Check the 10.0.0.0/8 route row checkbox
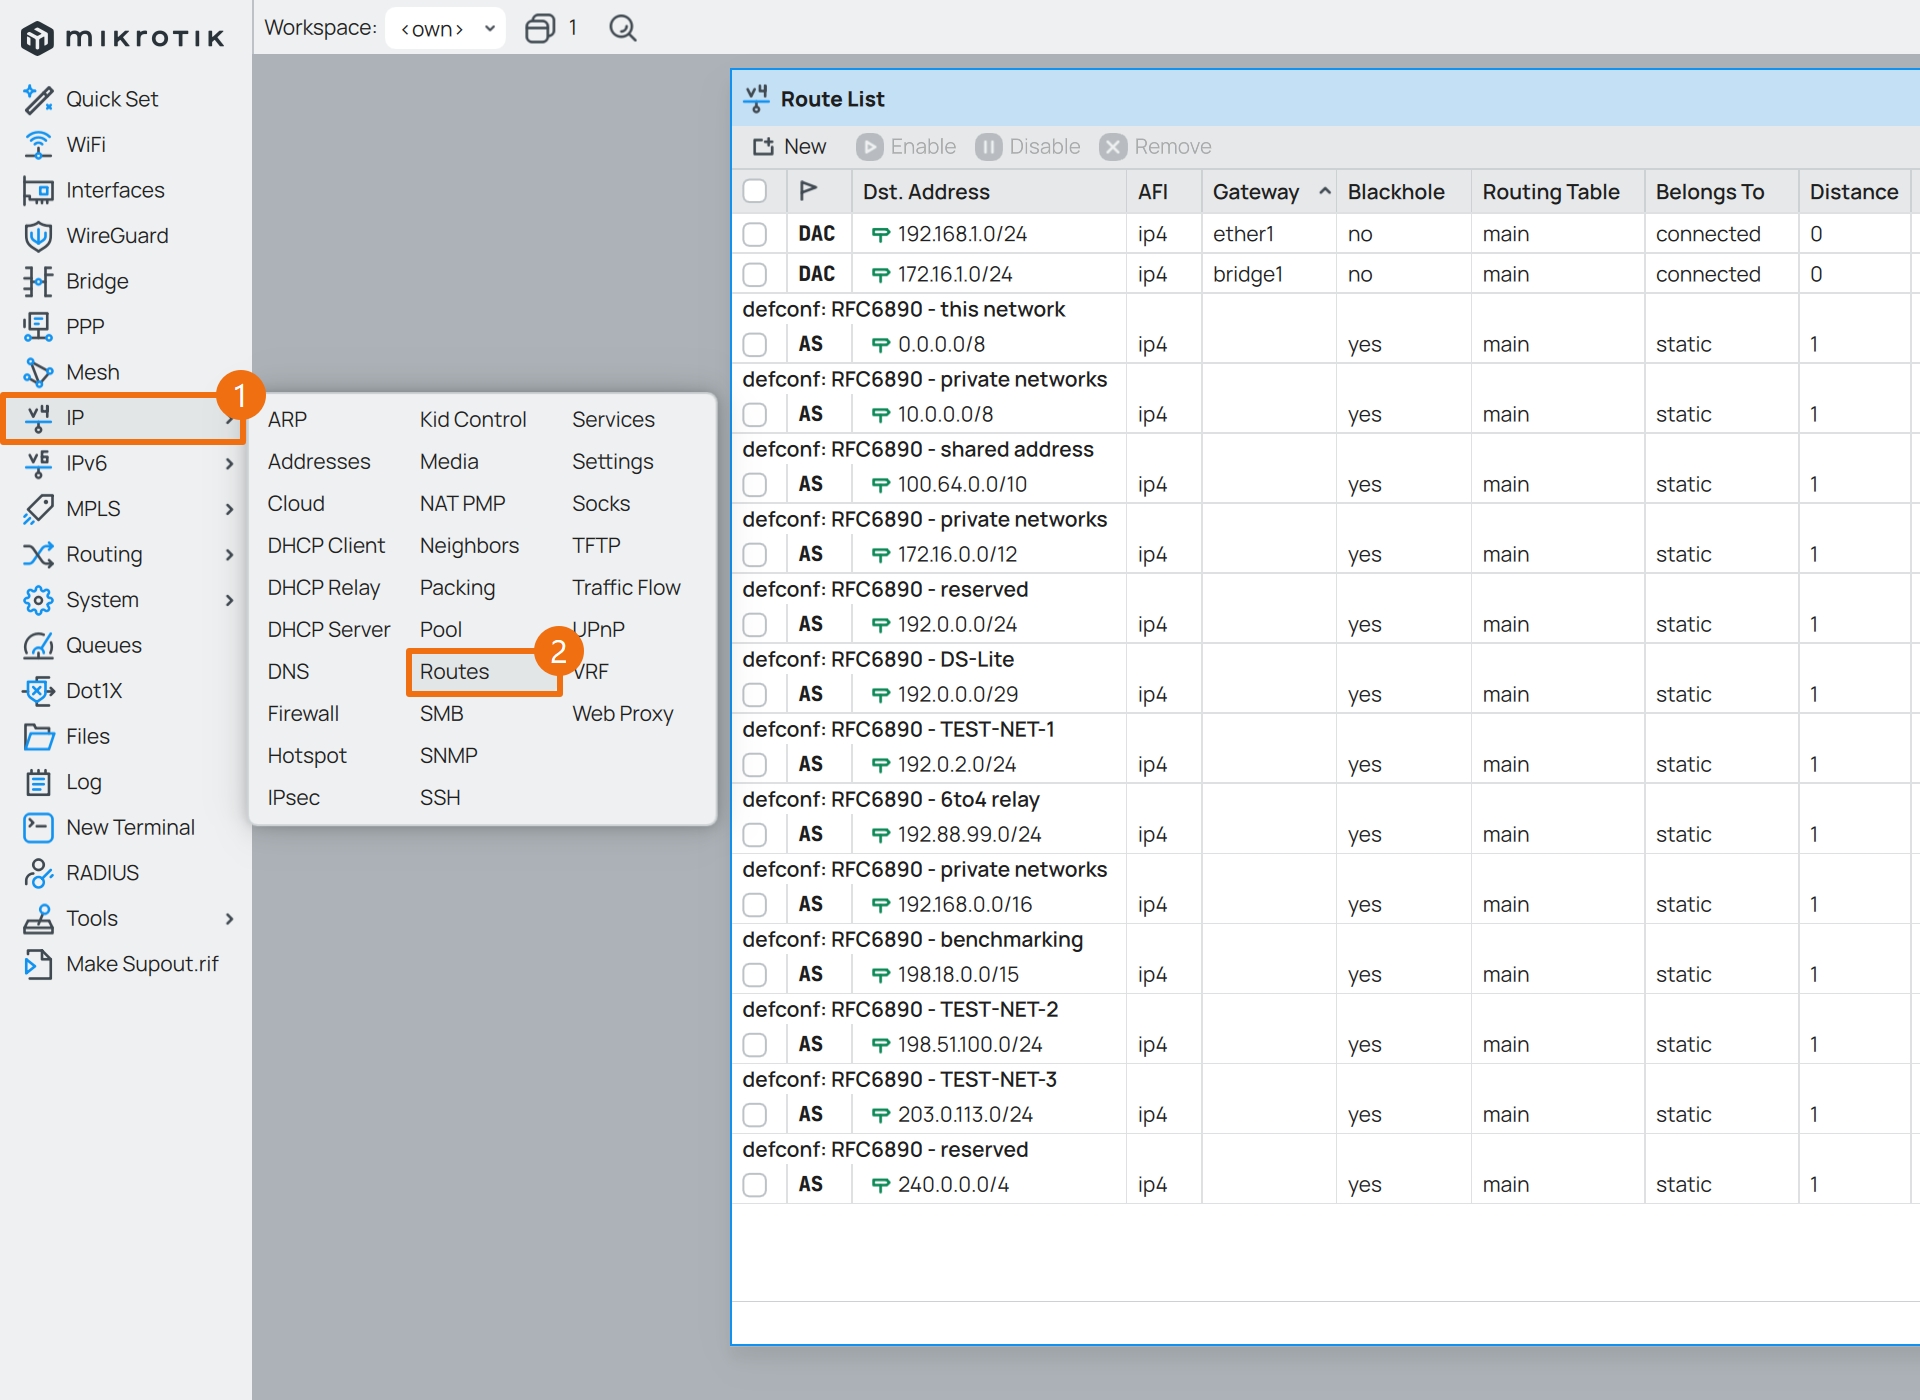The width and height of the screenshot is (1920, 1400). pos(755,414)
